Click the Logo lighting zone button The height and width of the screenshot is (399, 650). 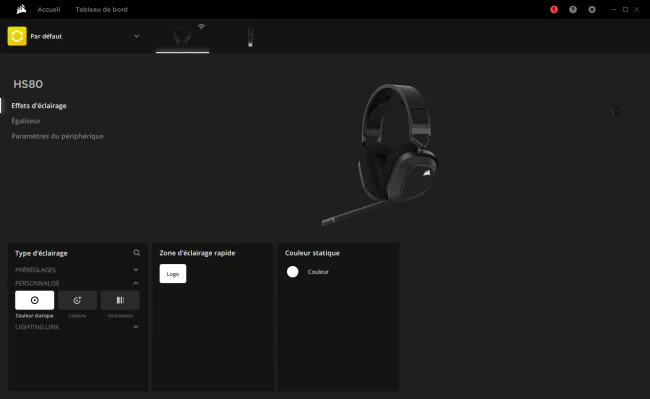pos(173,273)
